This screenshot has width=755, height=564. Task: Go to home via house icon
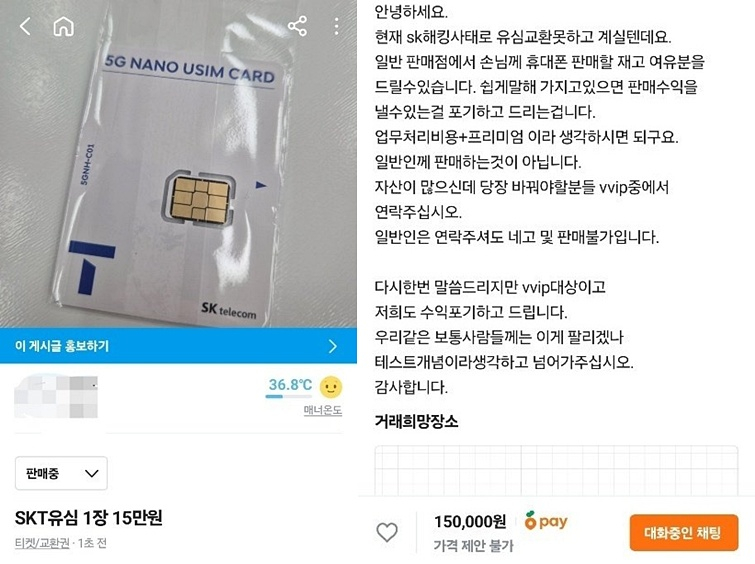coord(63,26)
